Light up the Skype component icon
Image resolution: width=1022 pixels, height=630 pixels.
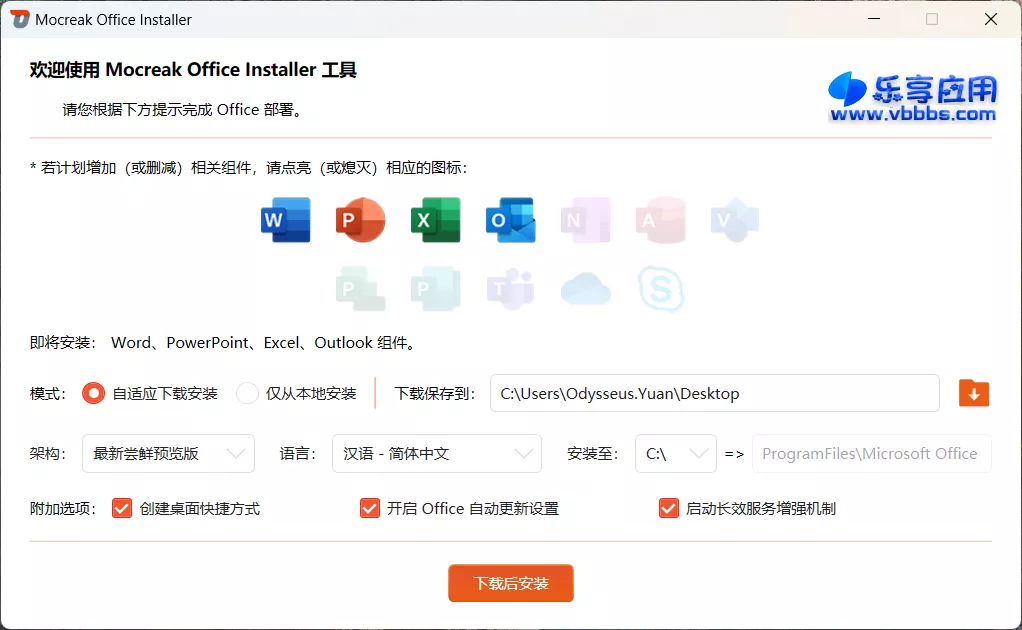point(660,289)
